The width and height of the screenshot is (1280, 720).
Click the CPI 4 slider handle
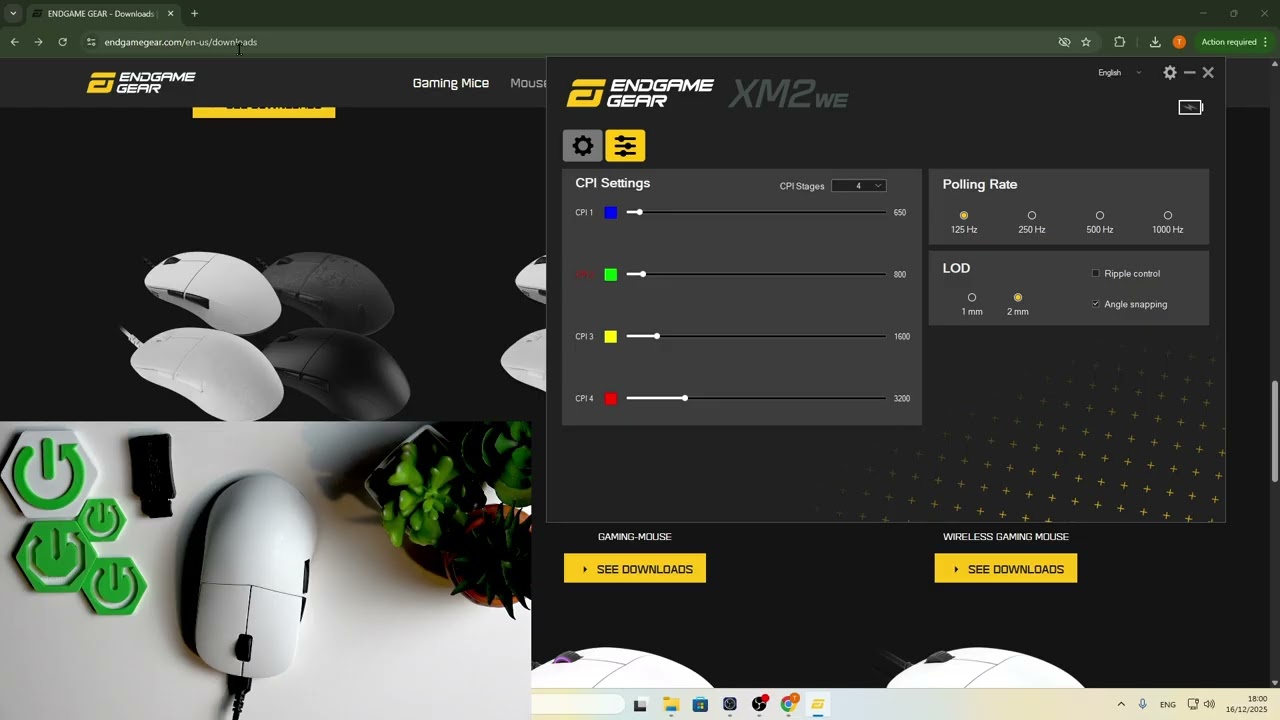click(x=685, y=398)
